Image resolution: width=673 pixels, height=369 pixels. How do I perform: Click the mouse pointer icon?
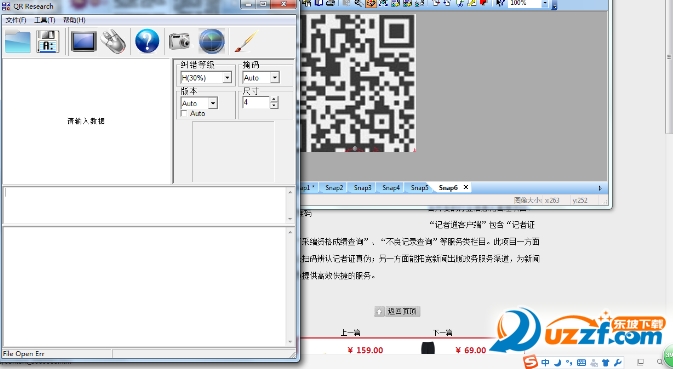[x=114, y=42]
